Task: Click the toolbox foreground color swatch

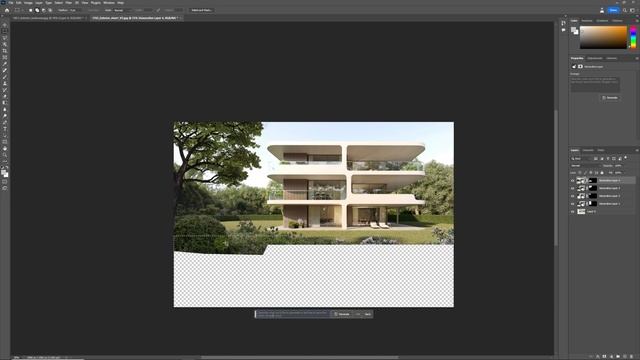Action: pyautogui.click(x=4, y=173)
